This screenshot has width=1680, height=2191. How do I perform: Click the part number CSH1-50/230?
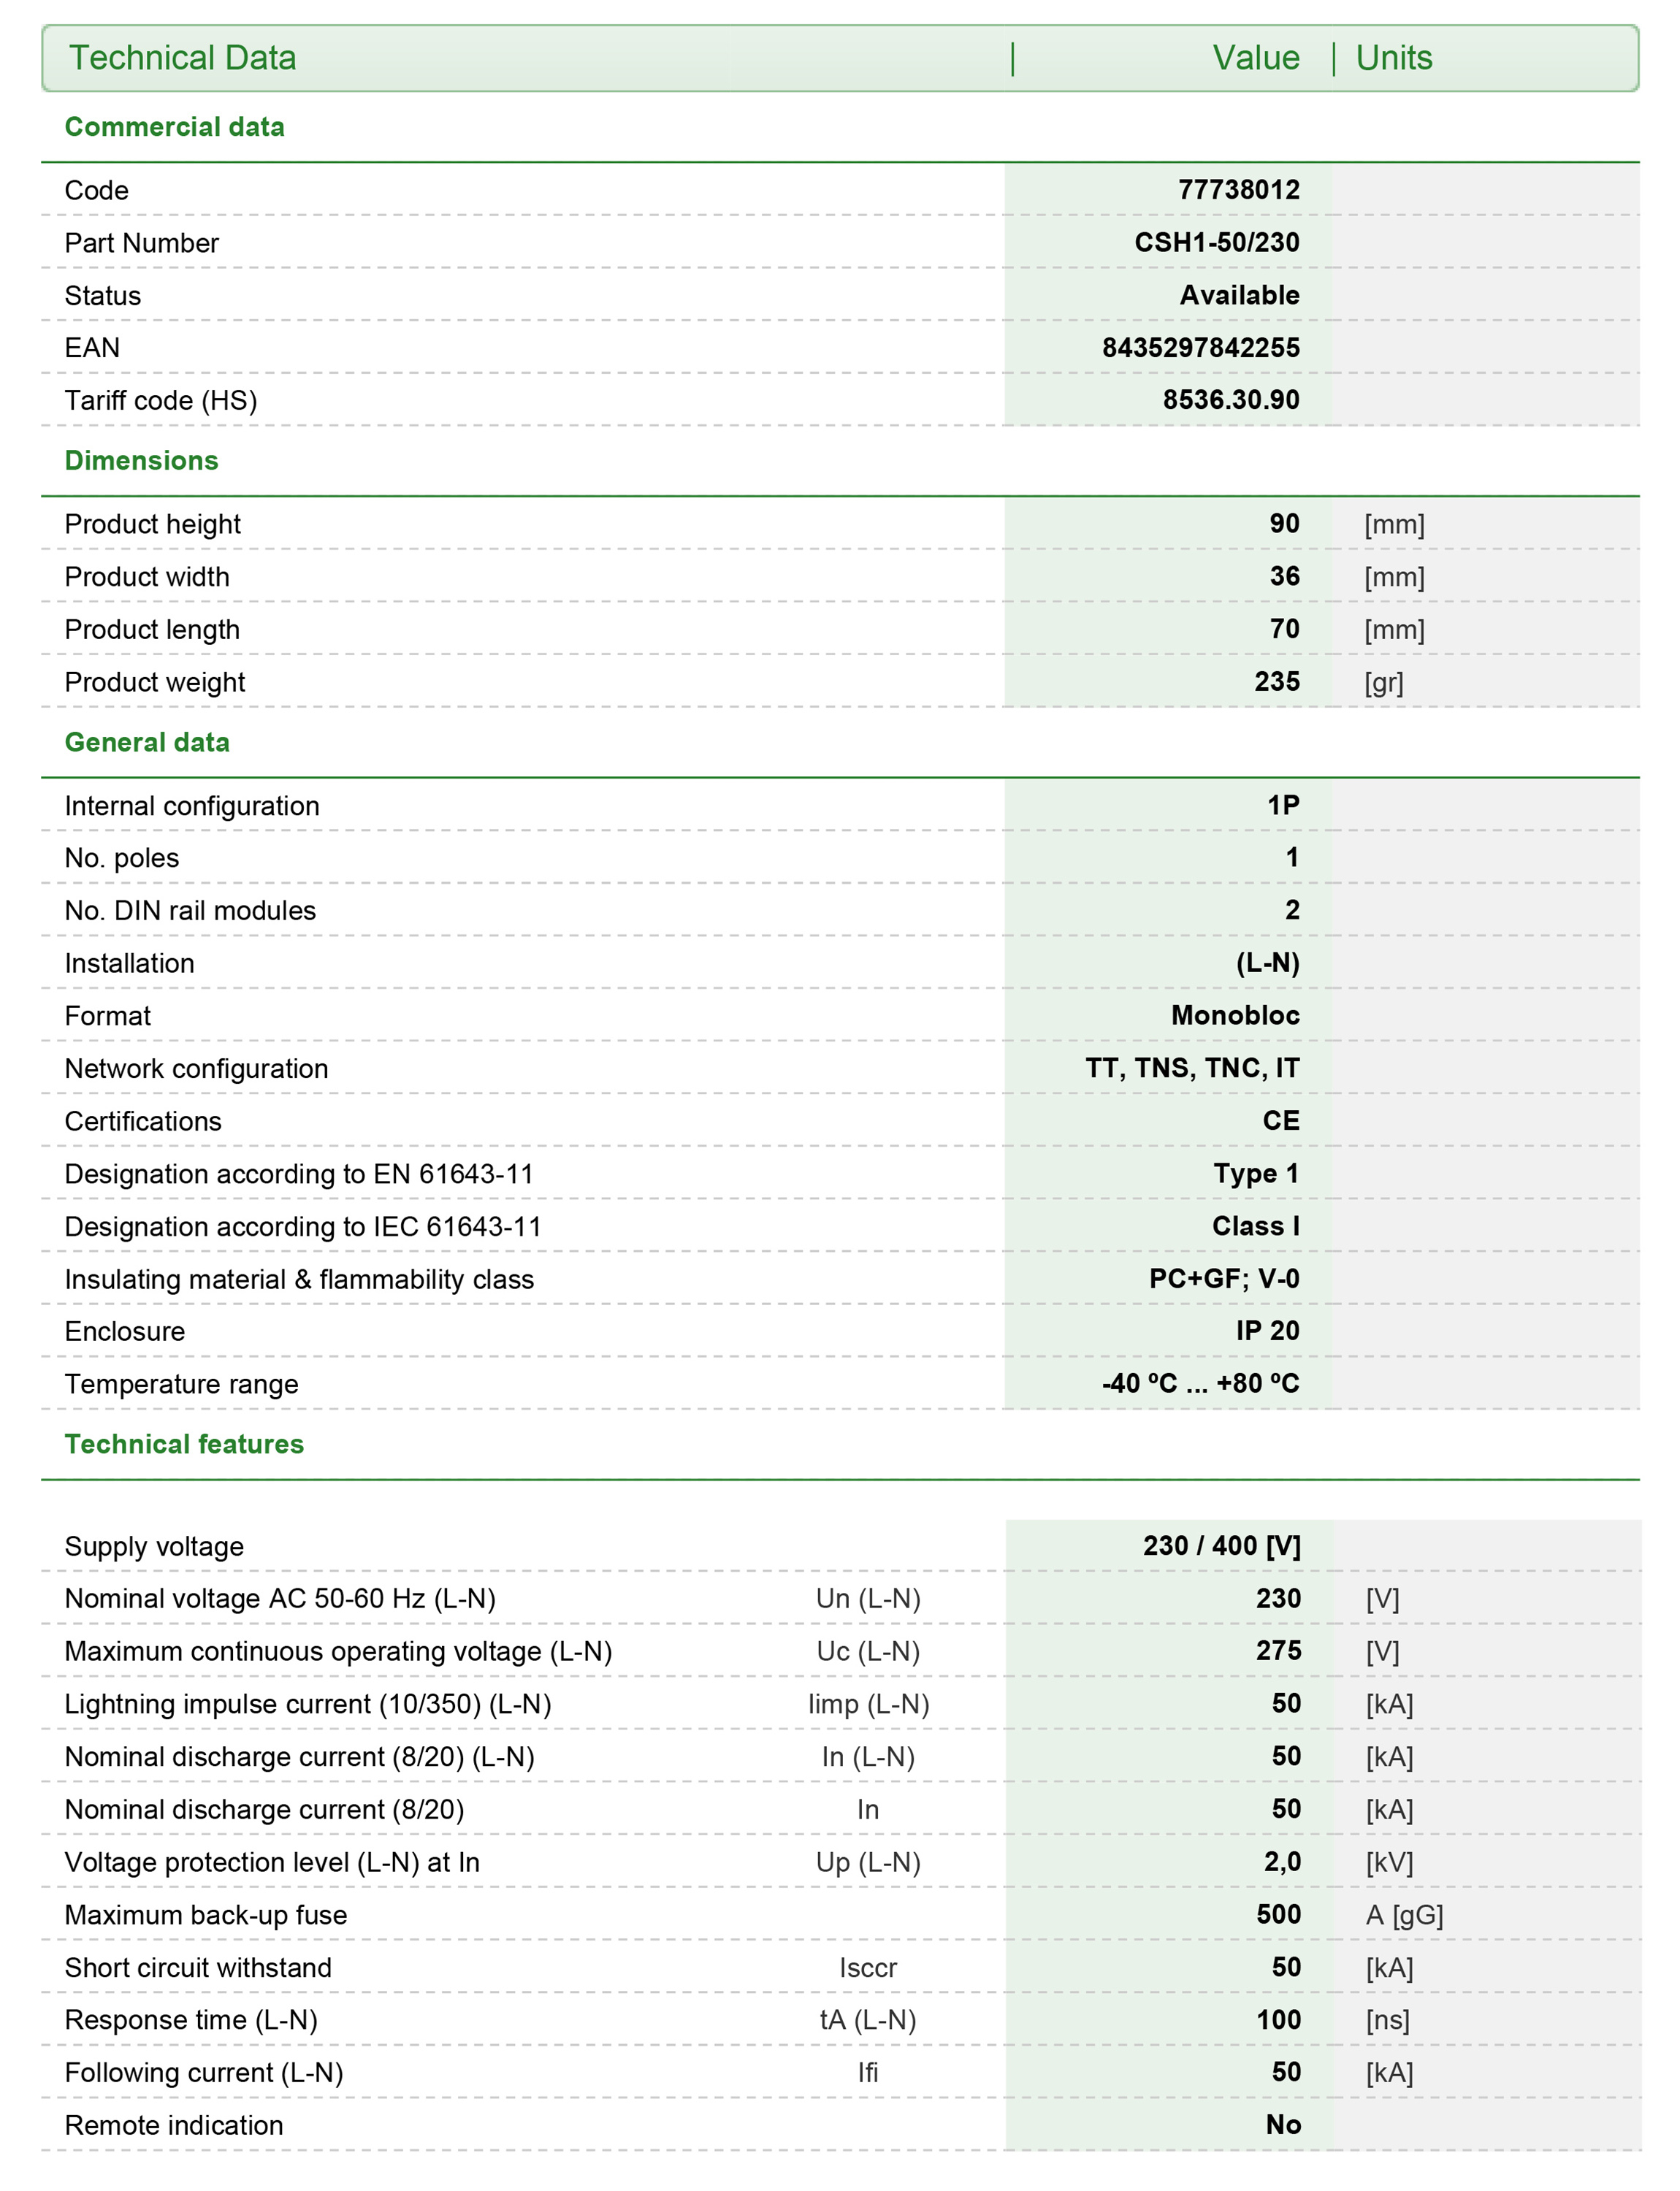[1217, 242]
